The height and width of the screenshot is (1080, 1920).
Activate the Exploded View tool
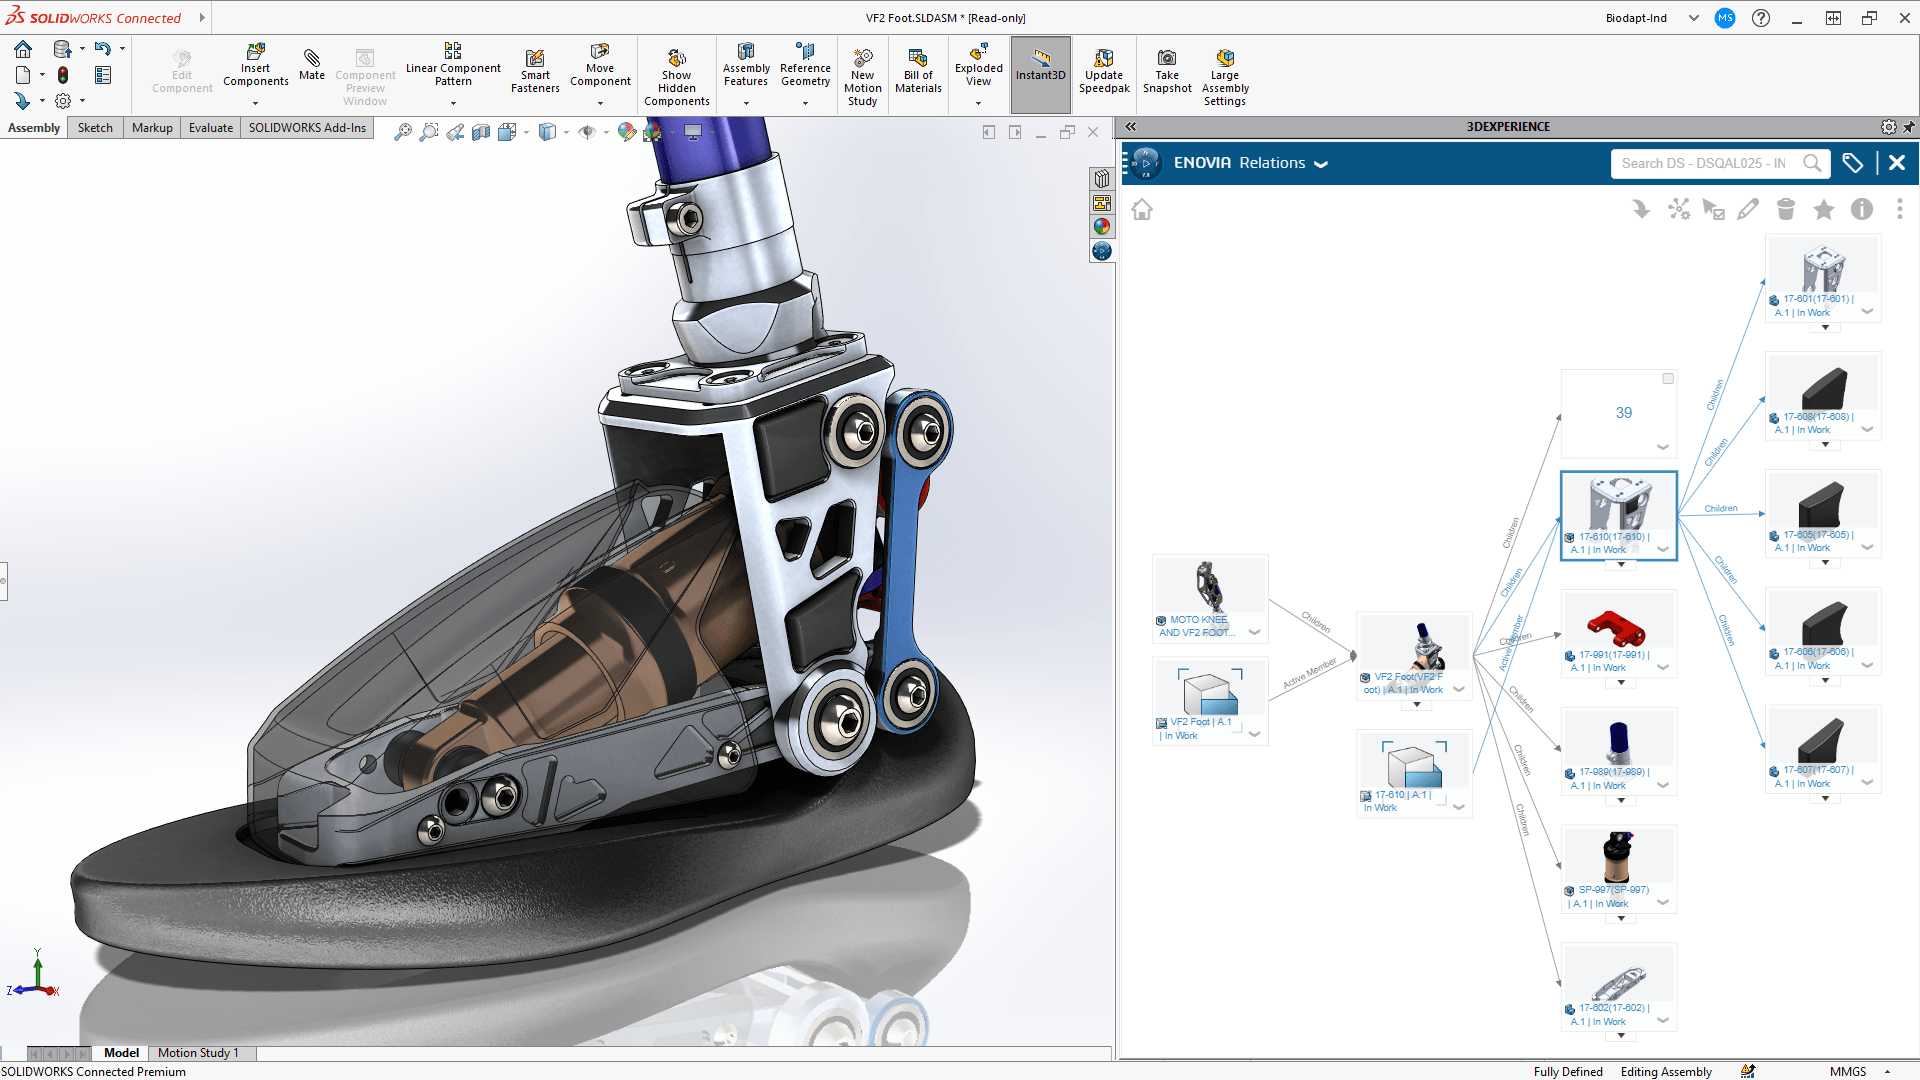point(977,70)
